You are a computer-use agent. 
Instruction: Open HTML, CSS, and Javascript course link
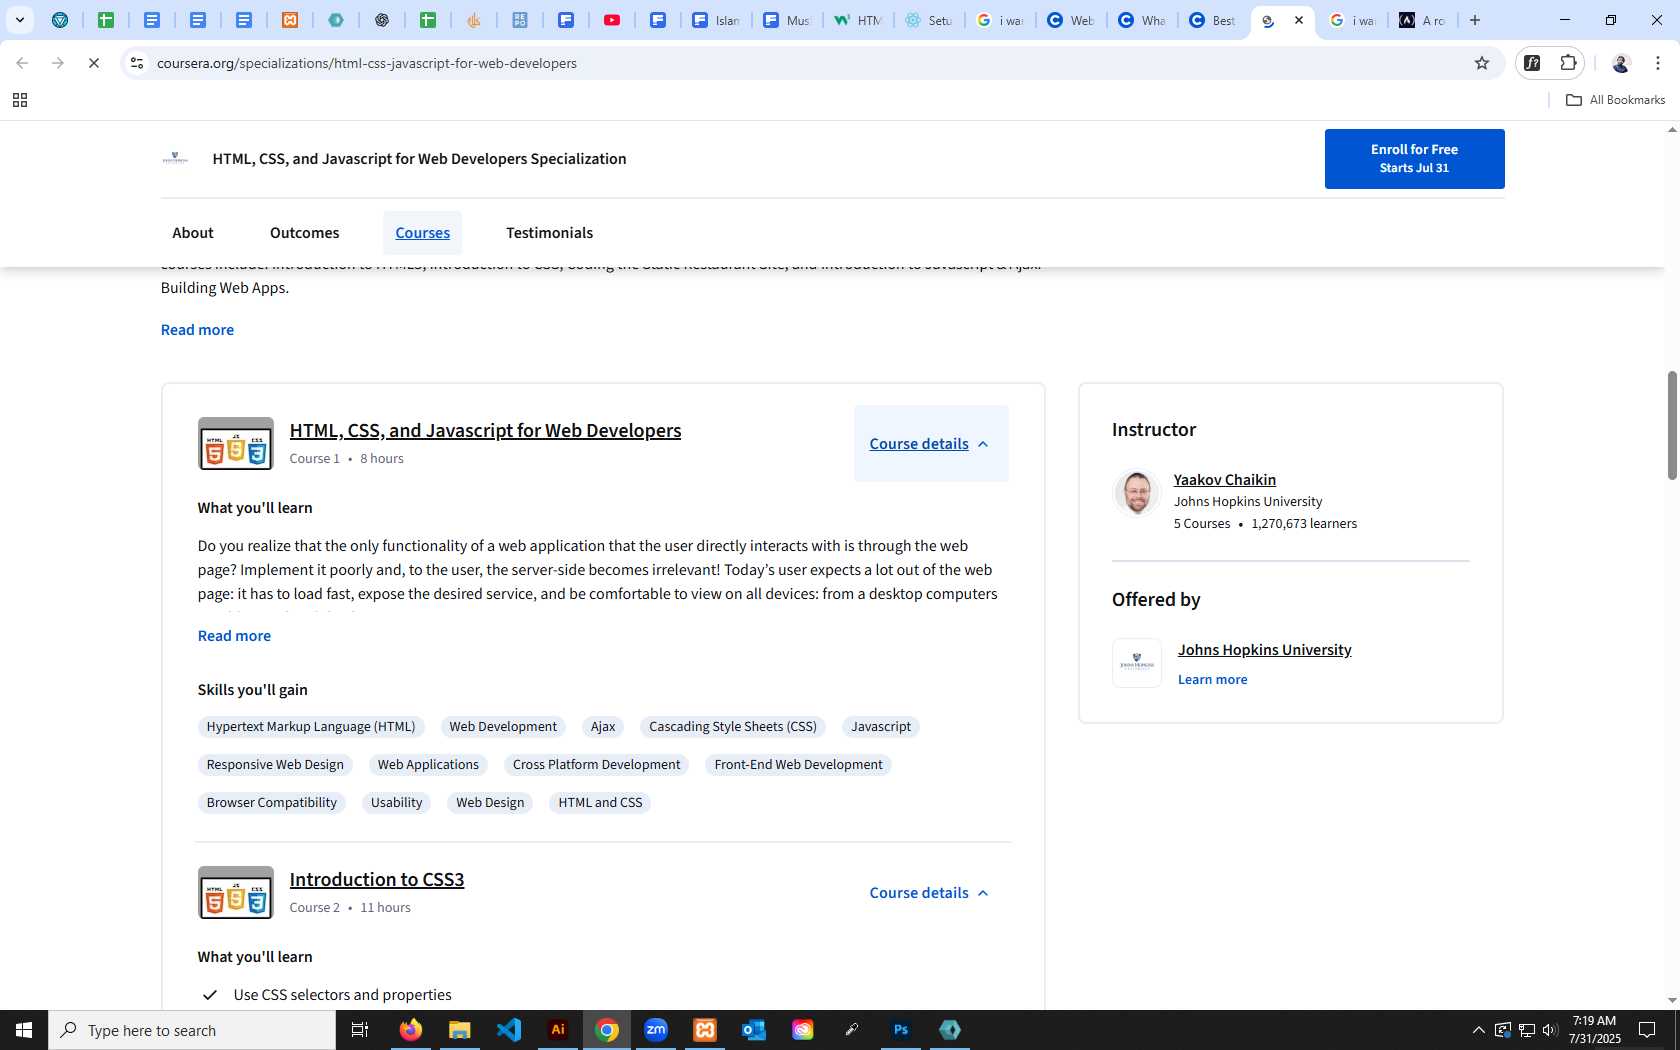(485, 430)
